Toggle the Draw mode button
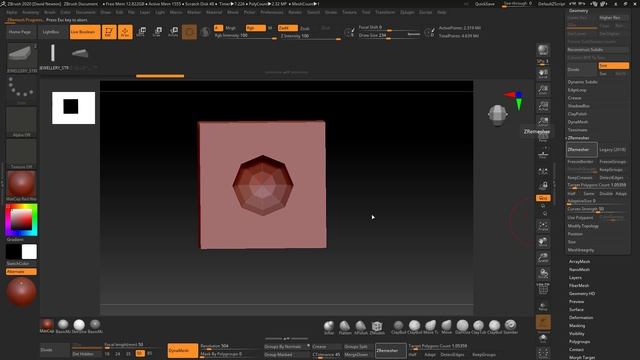Image resolution: width=640 pixels, height=360 pixels. pyautogui.click(x=125, y=32)
